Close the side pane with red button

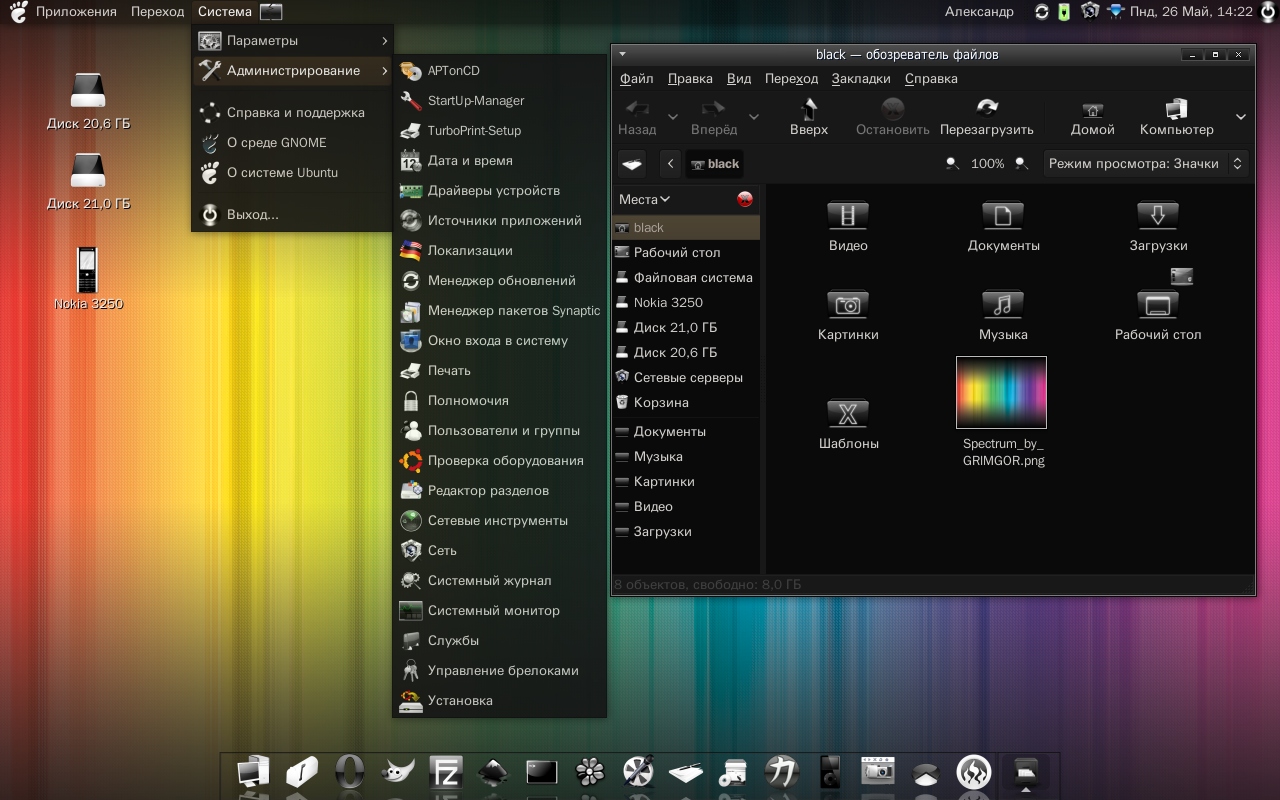coord(744,199)
